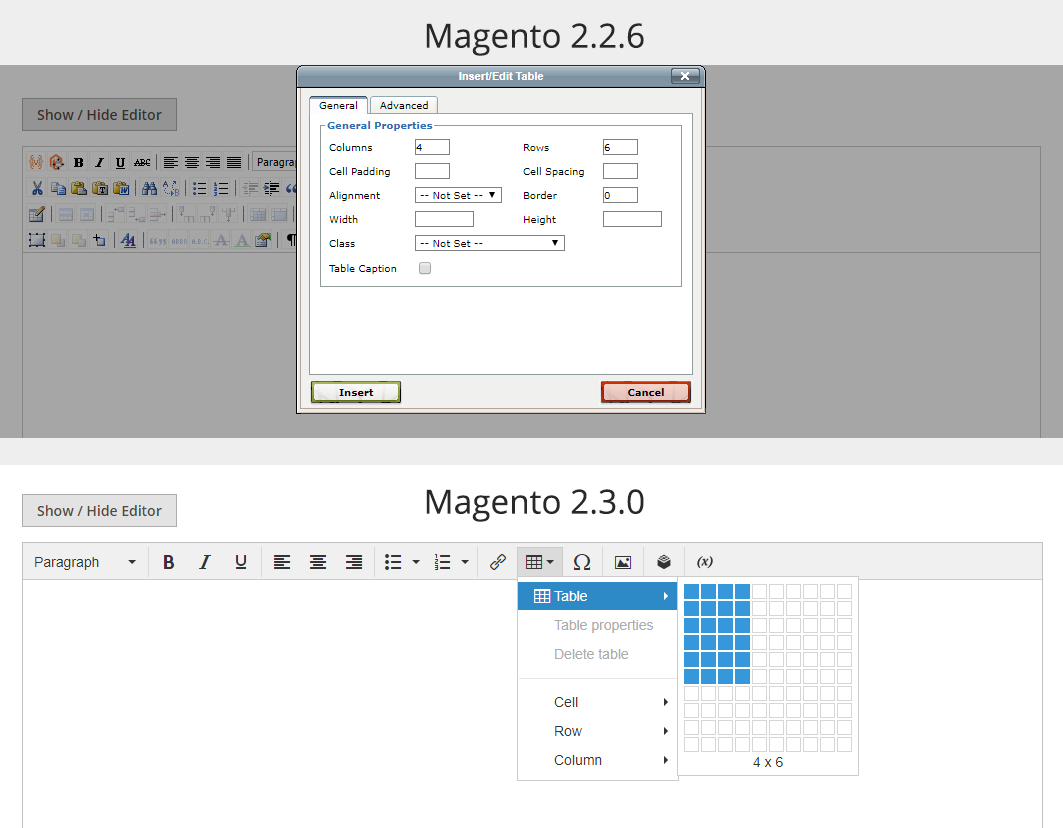The height and width of the screenshot is (828, 1063).
Task: Open Edit CSS Style icon
Action: click(128, 240)
